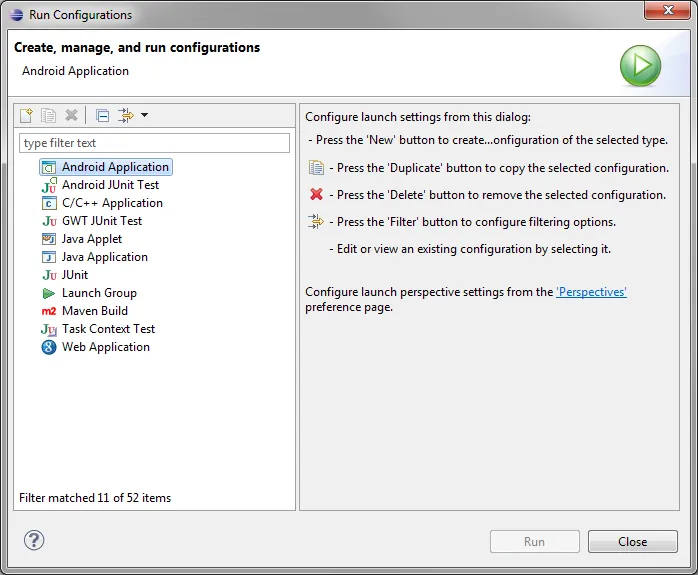Click the Java Applet row icon
This screenshot has width=698, height=575.
(49, 239)
